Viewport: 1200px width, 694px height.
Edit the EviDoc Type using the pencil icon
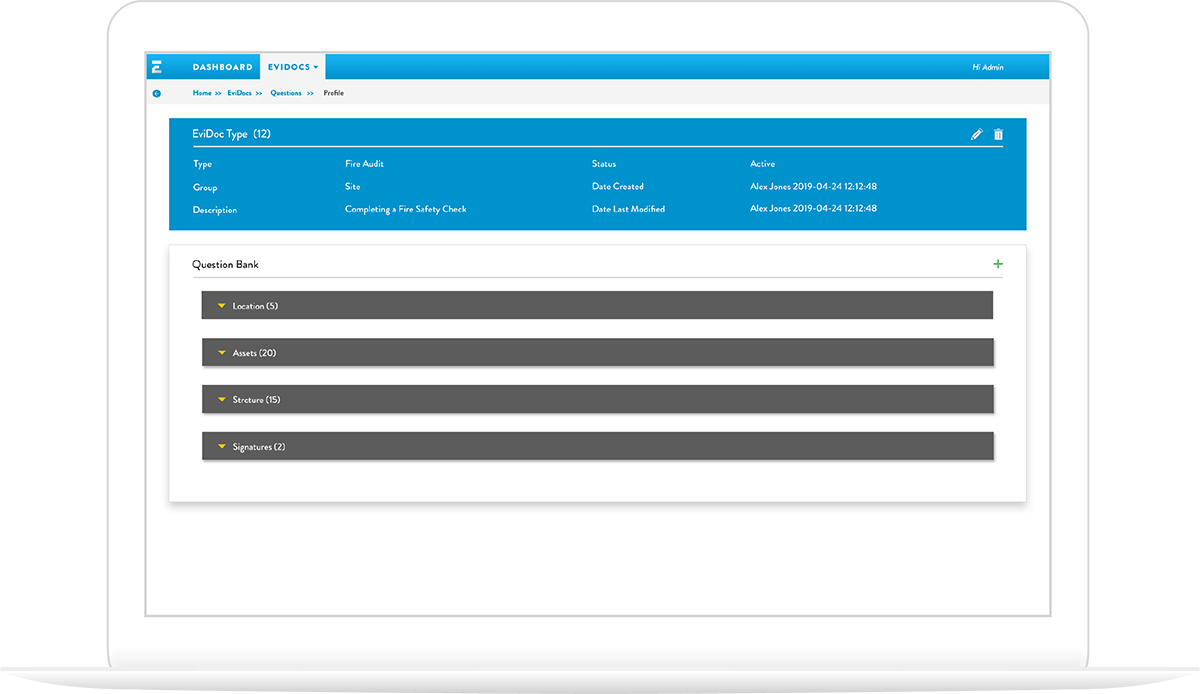point(977,133)
